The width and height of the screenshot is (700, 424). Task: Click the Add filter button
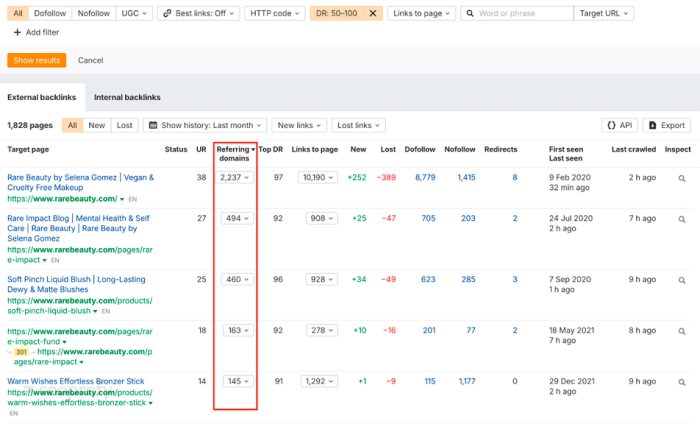(x=36, y=32)
